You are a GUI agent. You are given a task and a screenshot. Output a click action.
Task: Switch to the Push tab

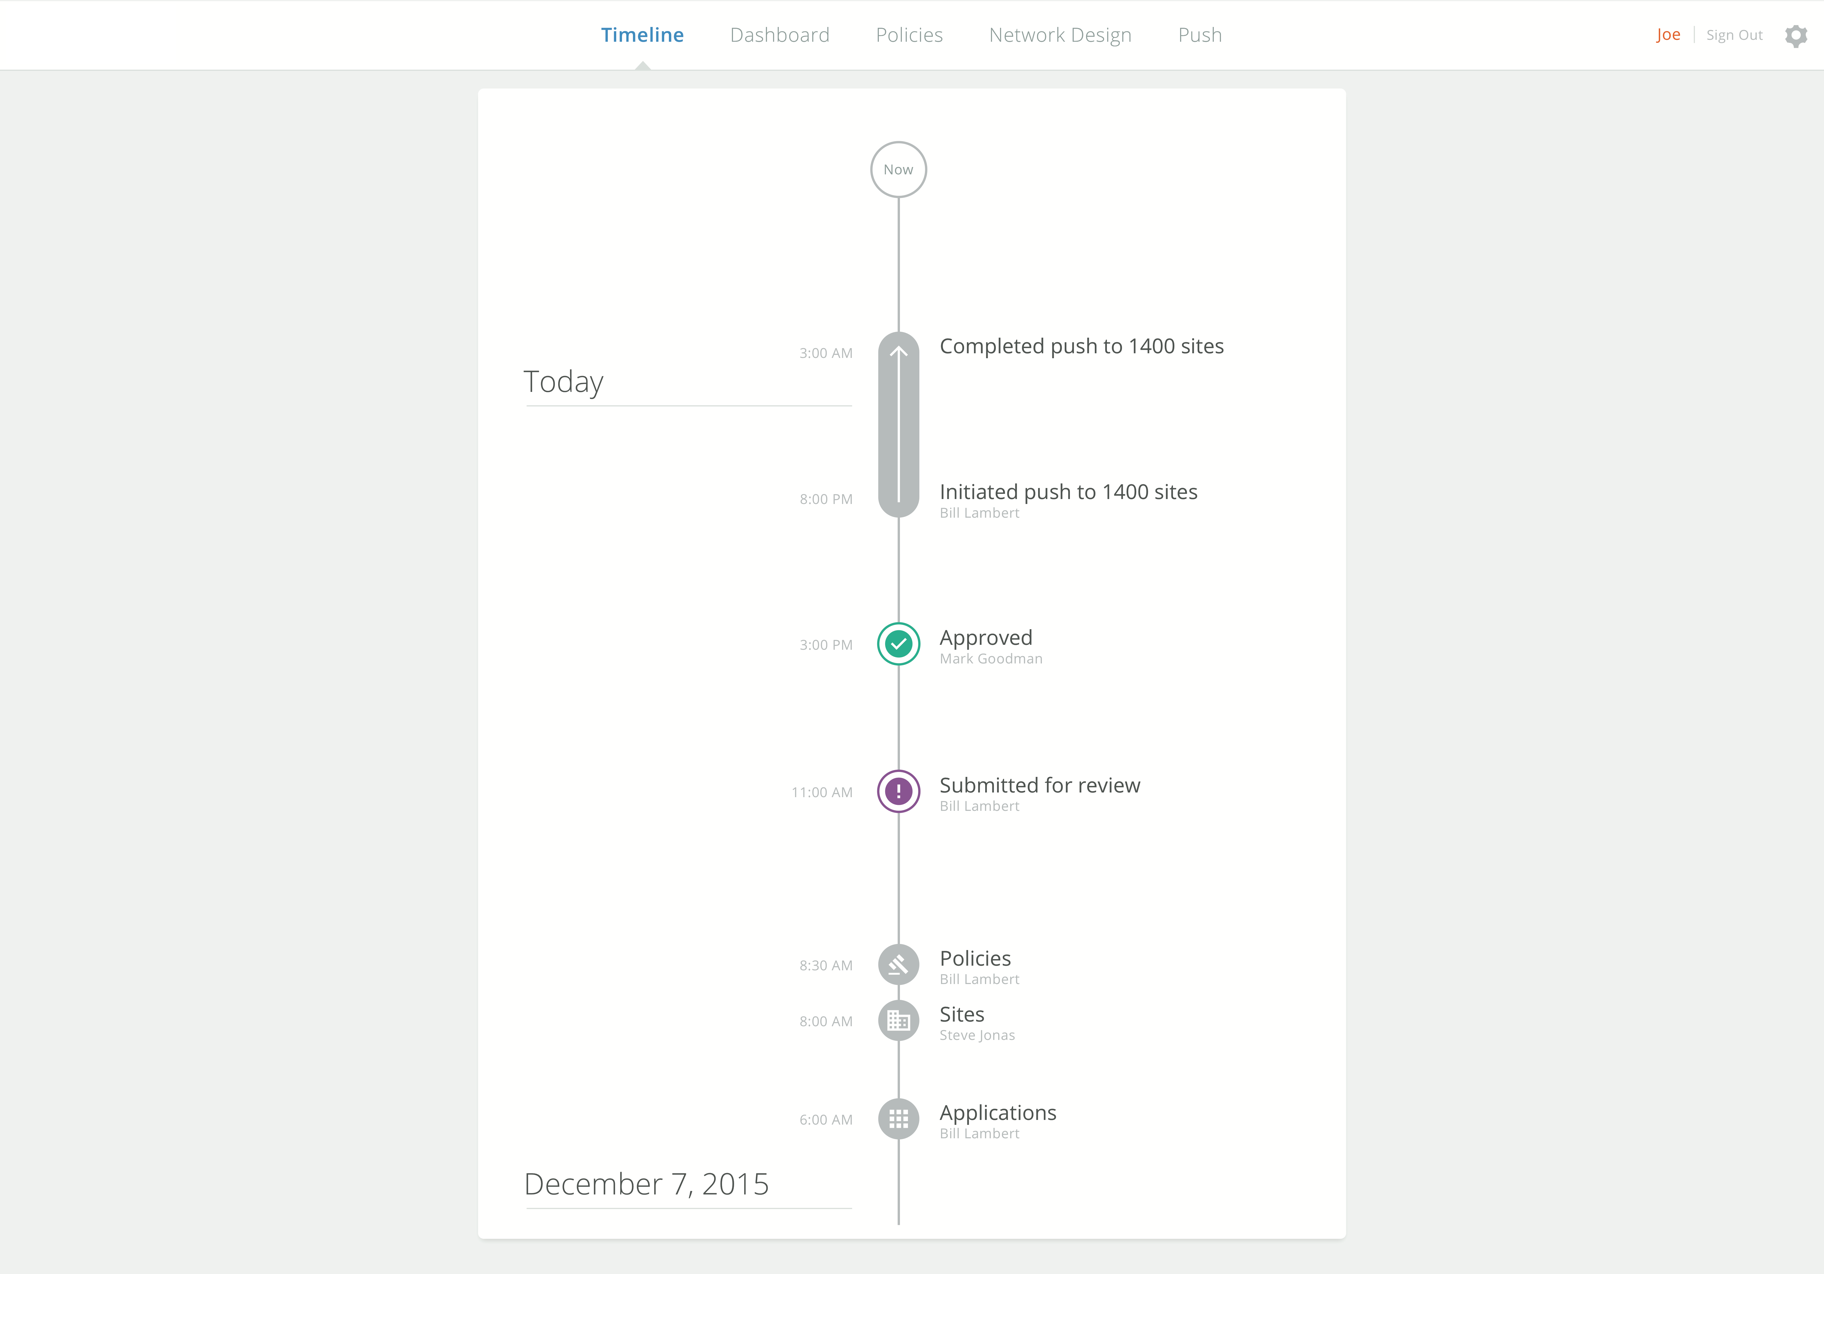coord(1200,35)
